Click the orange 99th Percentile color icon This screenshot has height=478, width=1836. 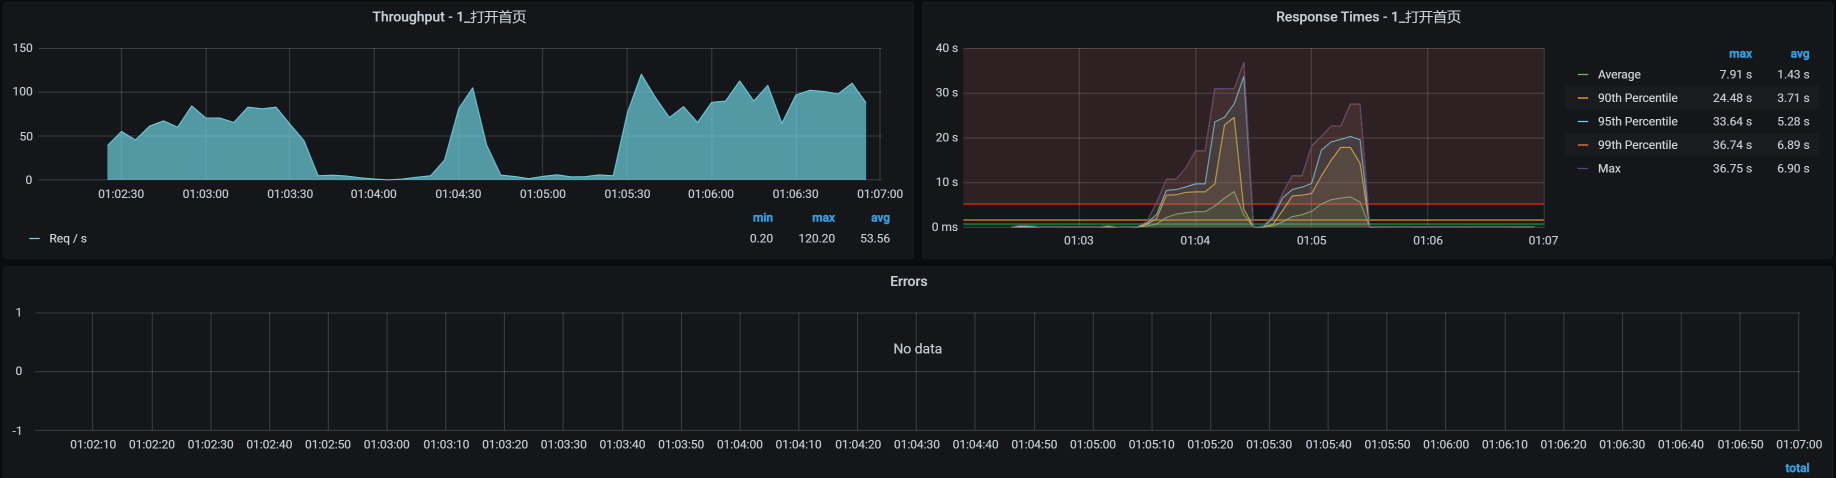point(1582,145)
